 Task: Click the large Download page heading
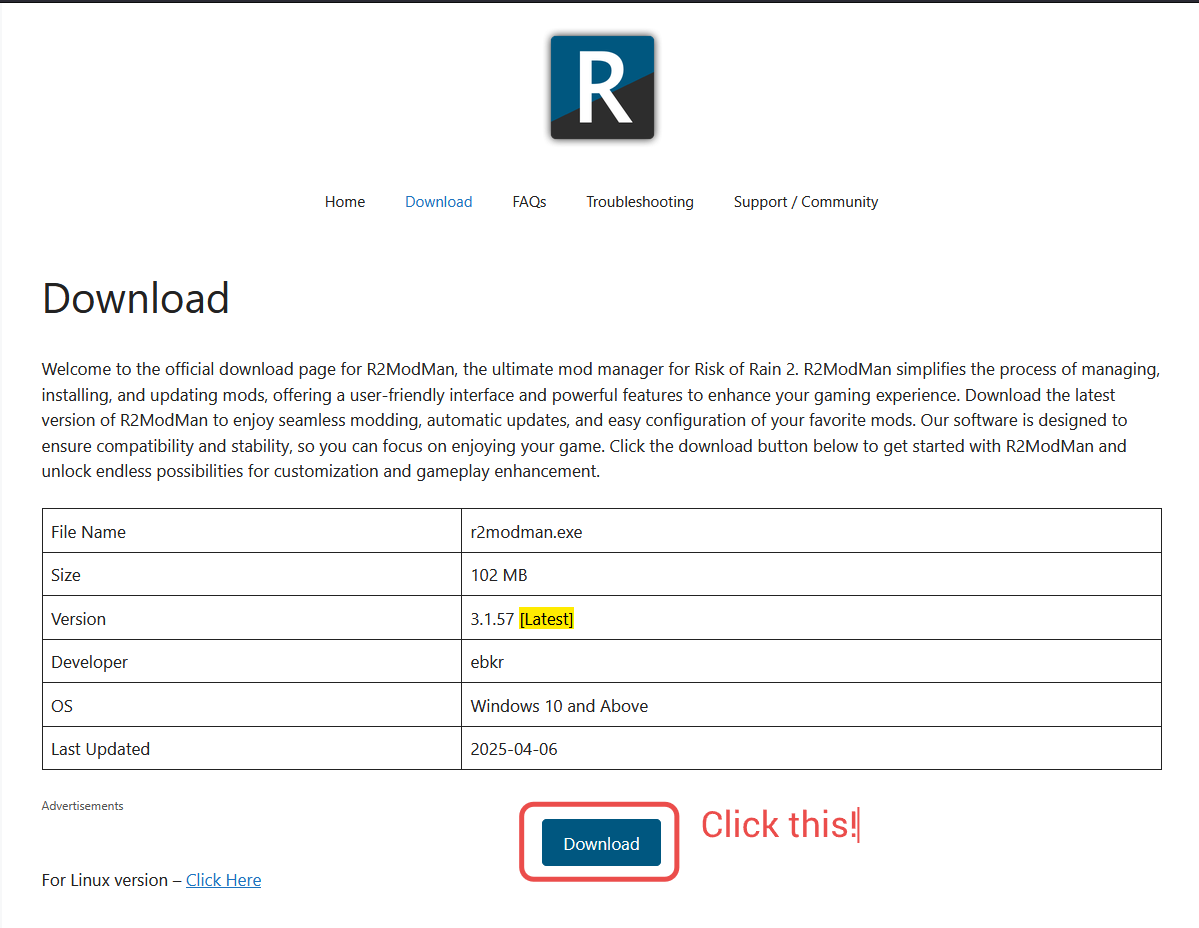click(136, 299)
